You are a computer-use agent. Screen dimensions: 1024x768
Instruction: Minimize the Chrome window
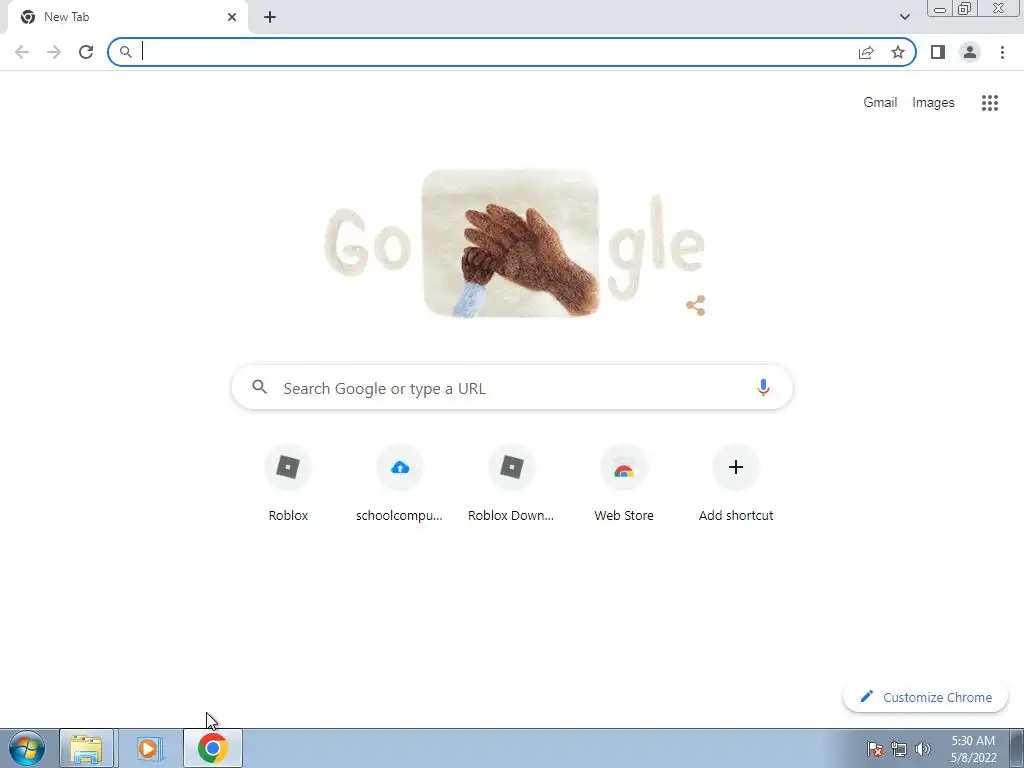(x=940, y=8)
